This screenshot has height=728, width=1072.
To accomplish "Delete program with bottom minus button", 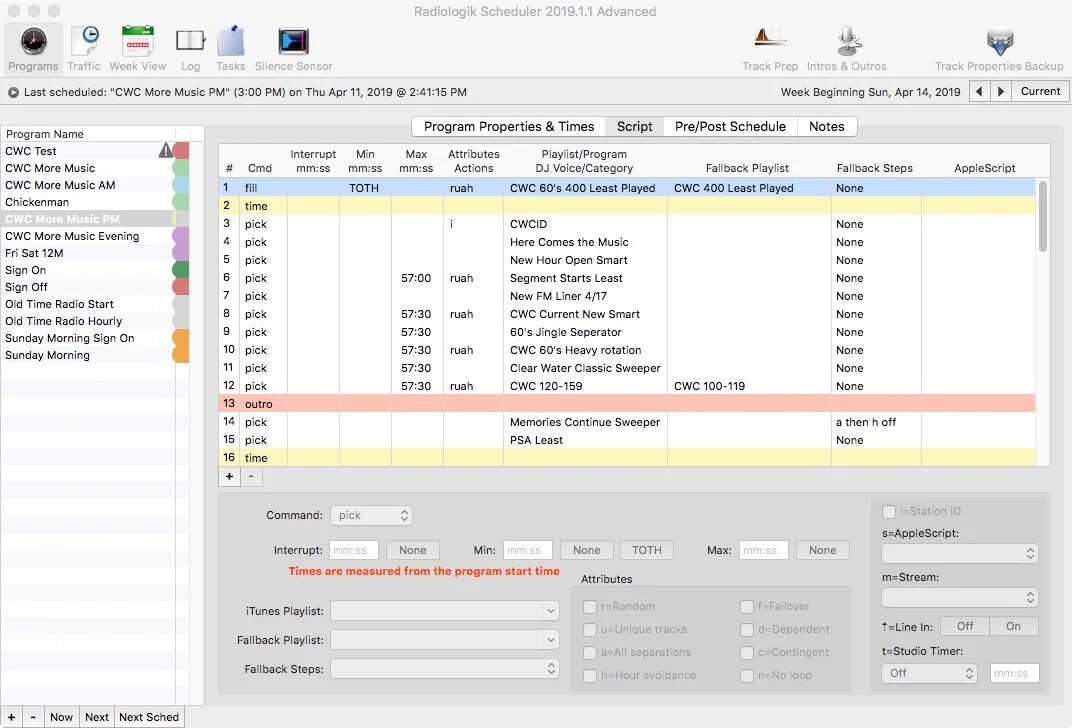I will coord(33,717).
